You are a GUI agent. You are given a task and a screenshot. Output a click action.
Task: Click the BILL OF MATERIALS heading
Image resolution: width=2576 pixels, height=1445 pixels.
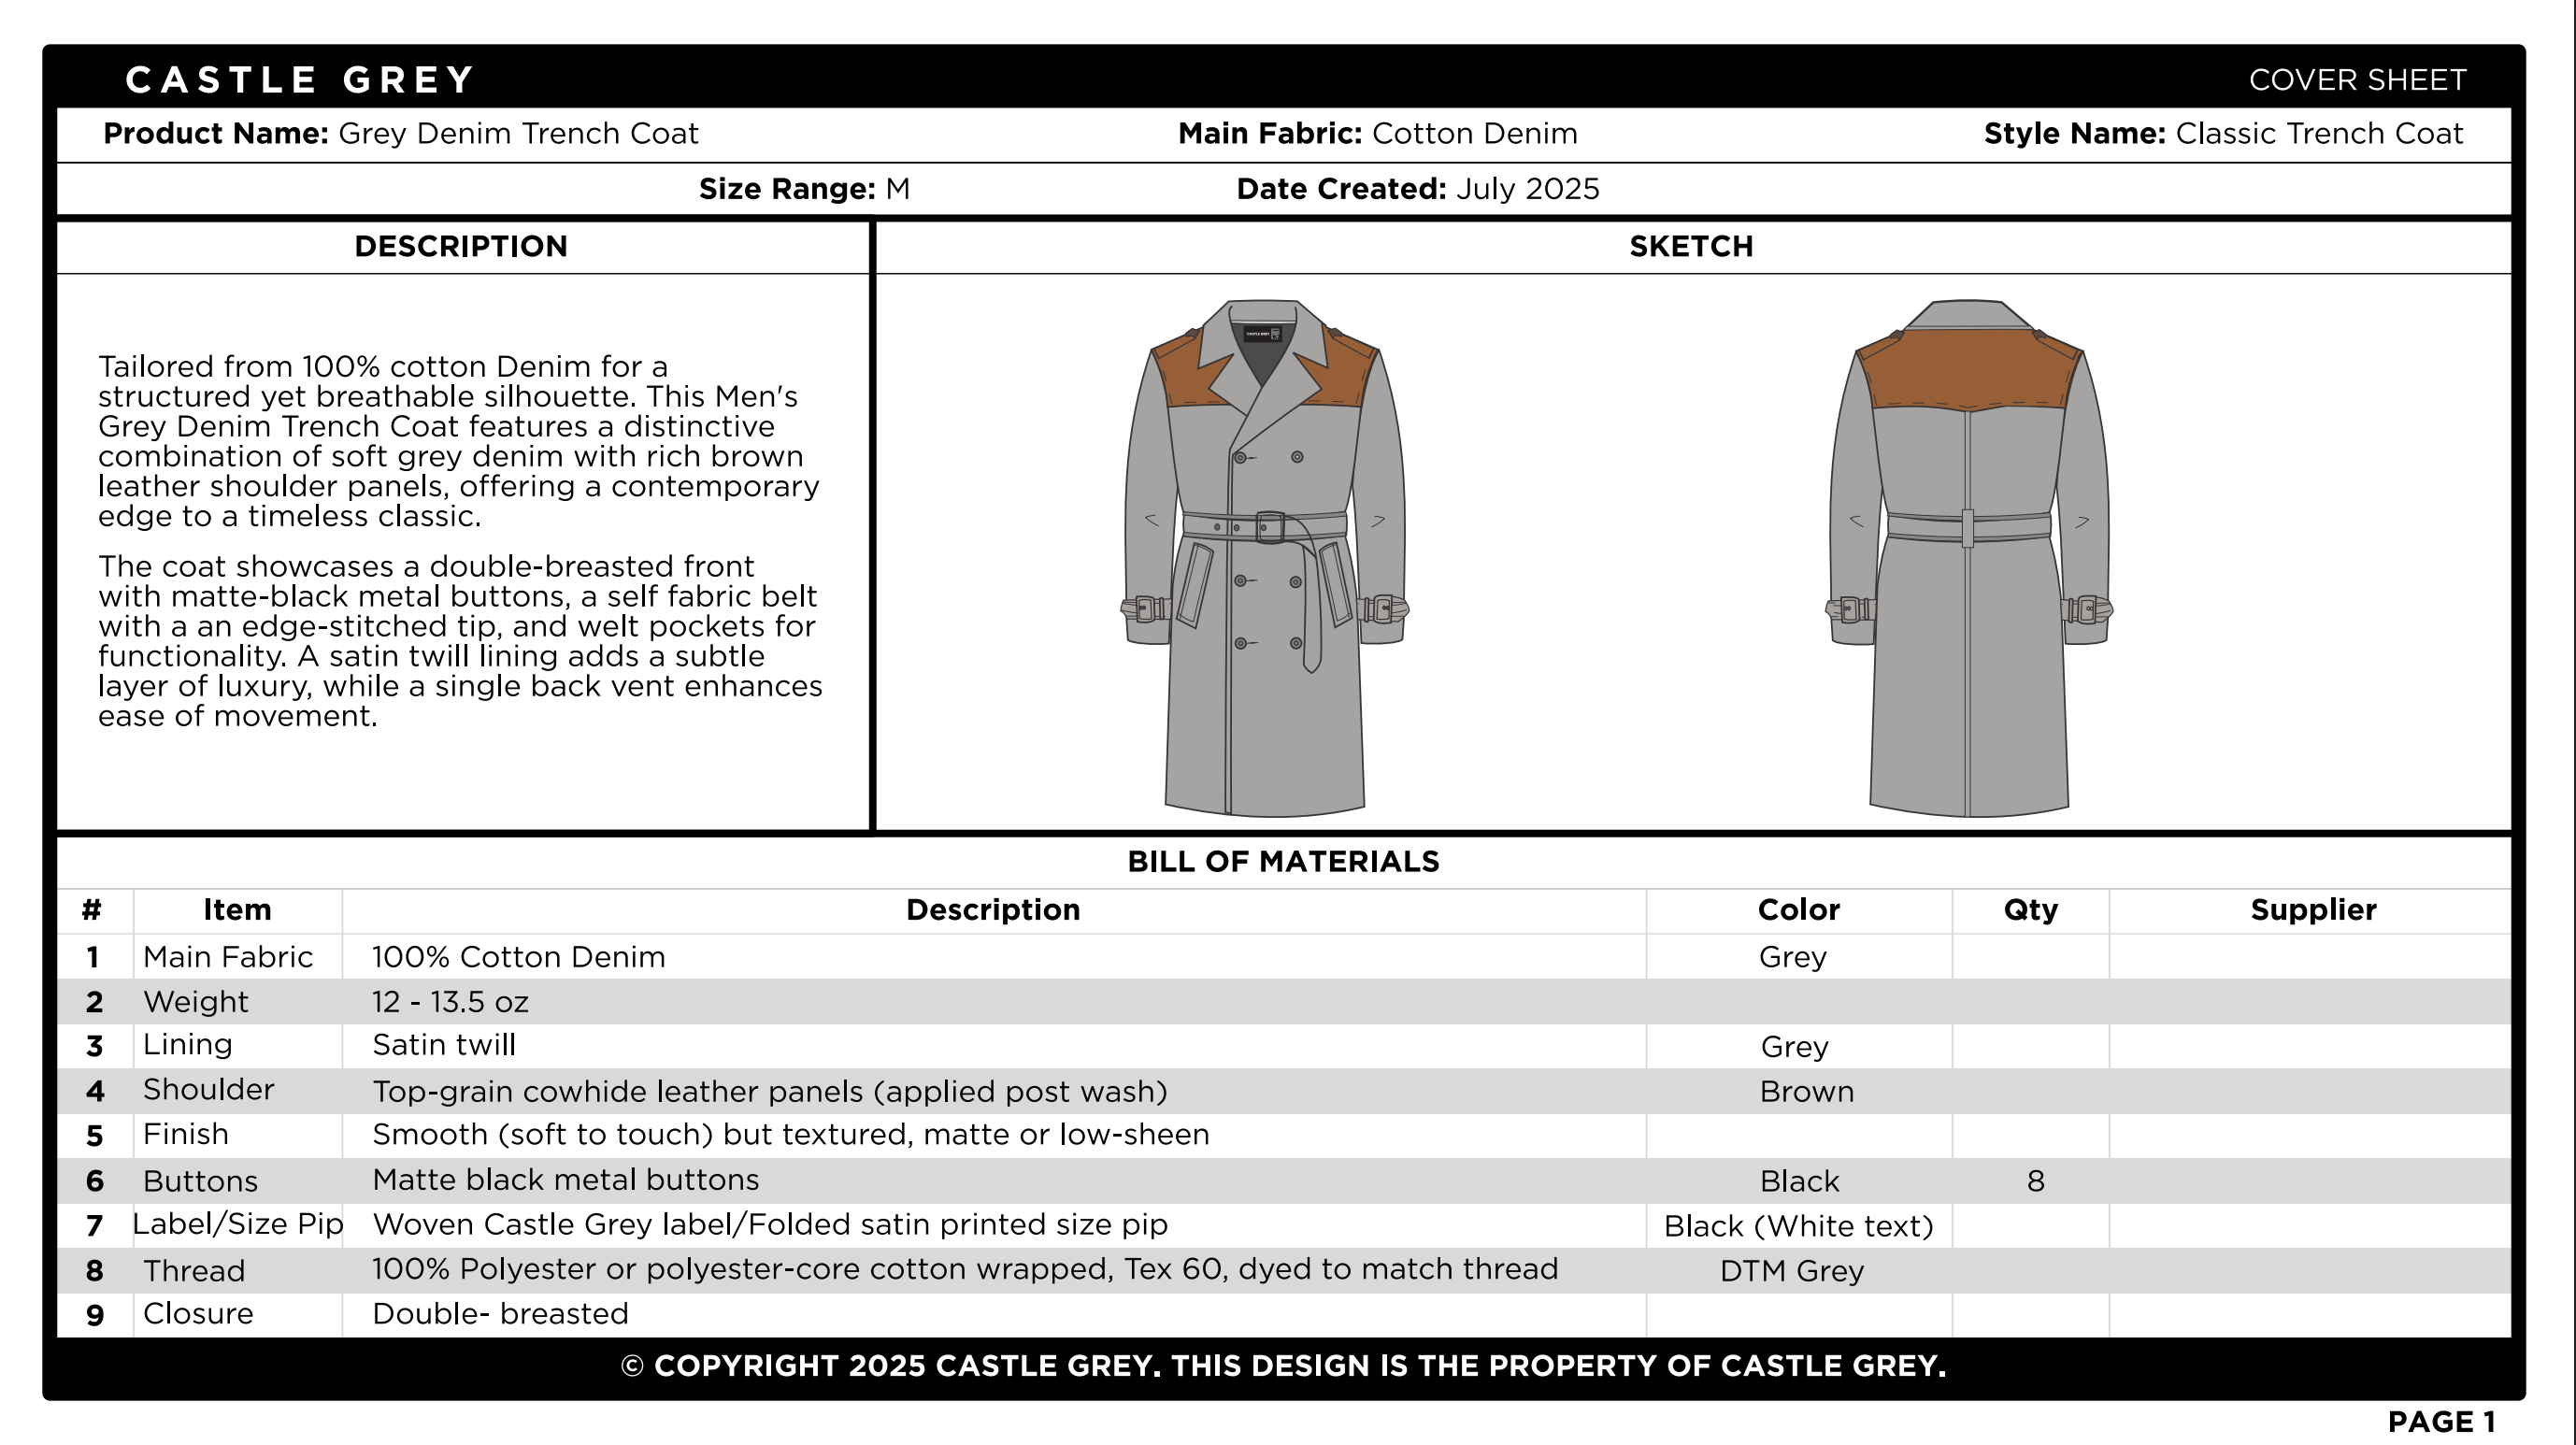1283,862
